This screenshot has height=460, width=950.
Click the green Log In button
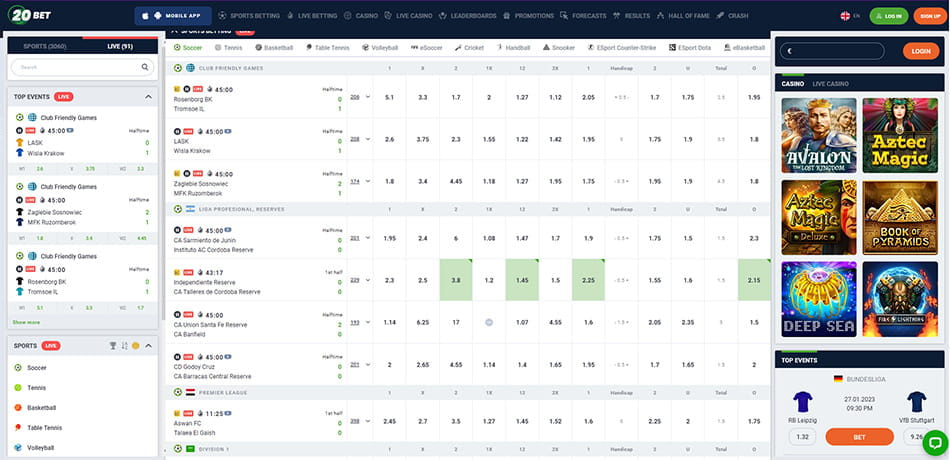889,16
